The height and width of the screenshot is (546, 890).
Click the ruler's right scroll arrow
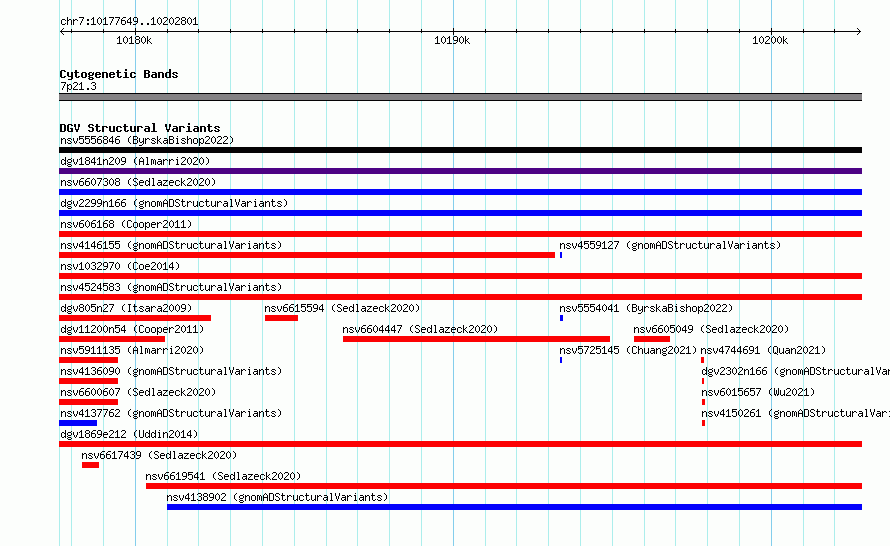click(x=858, y=32)
